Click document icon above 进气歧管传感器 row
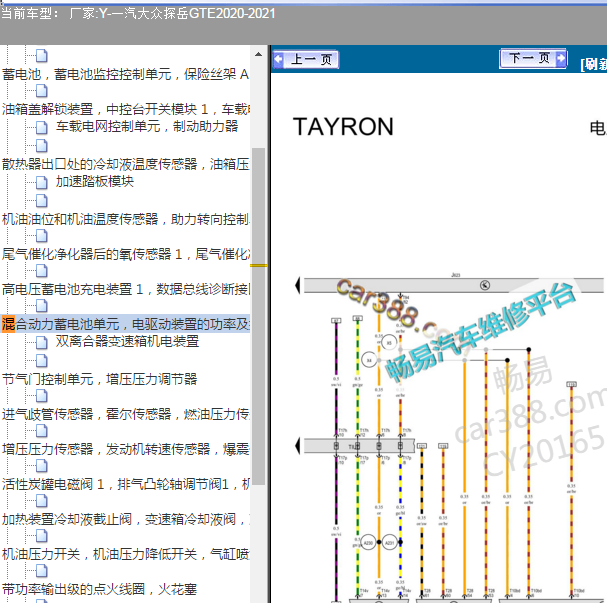The image size is (607, 603). pyautogui.click(x=42, y=396)
